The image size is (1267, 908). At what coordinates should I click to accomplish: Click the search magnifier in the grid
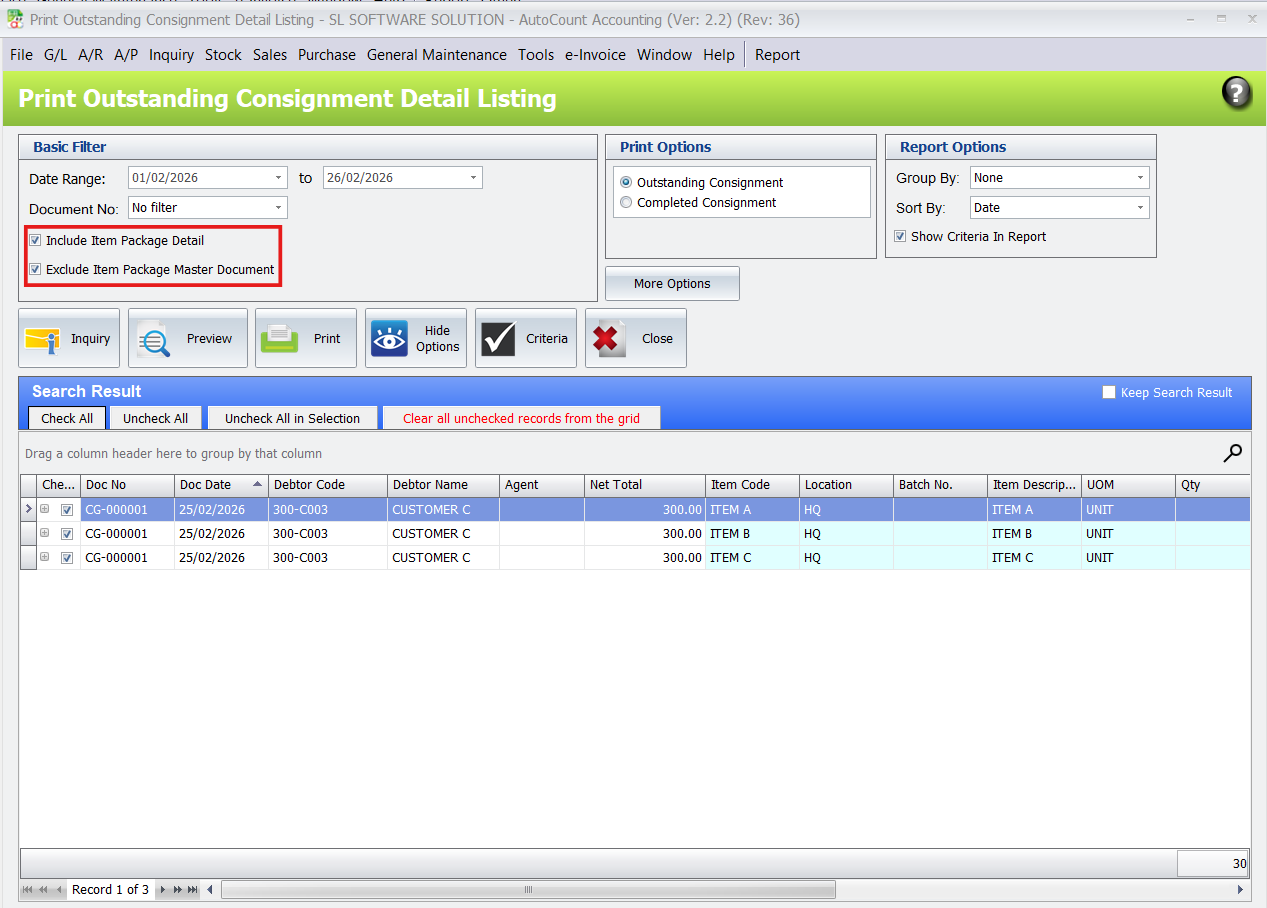1233,452
